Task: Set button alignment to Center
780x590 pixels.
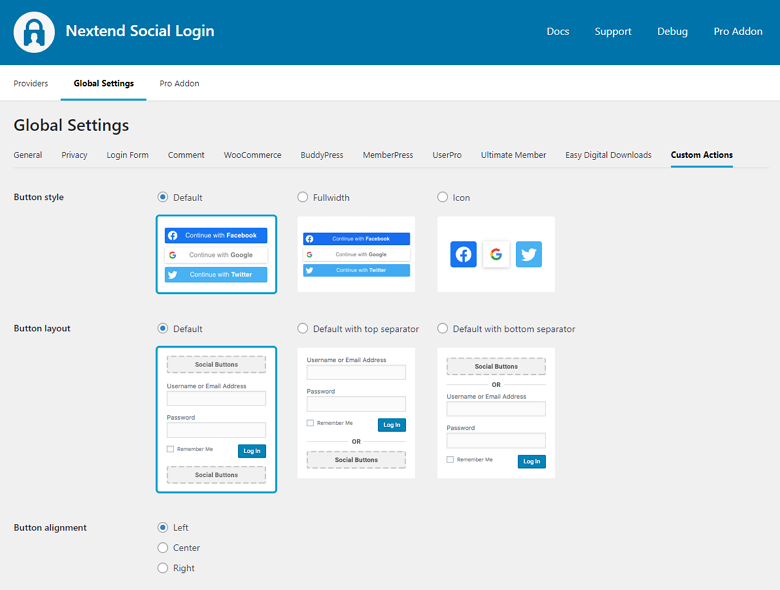Action: coord(163,548)
